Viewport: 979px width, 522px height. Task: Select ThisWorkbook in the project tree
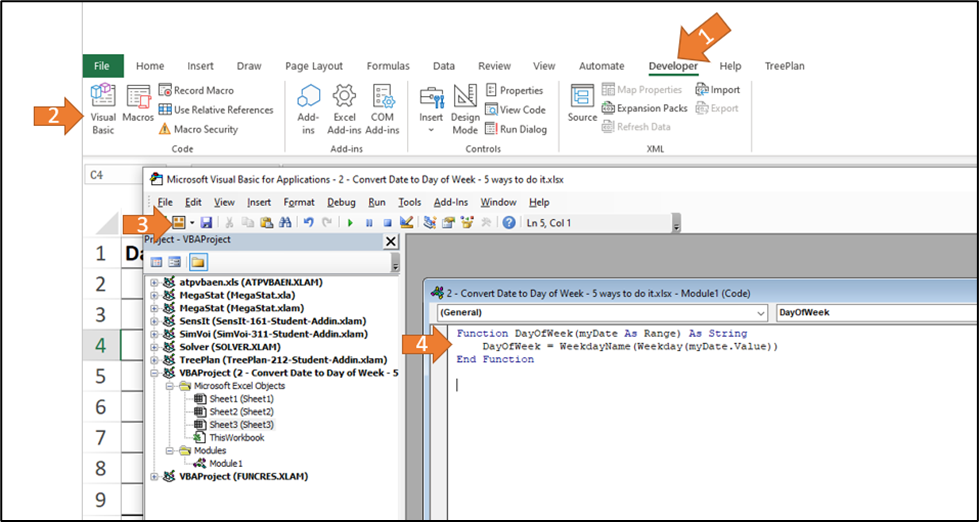[x=237, y=438]
